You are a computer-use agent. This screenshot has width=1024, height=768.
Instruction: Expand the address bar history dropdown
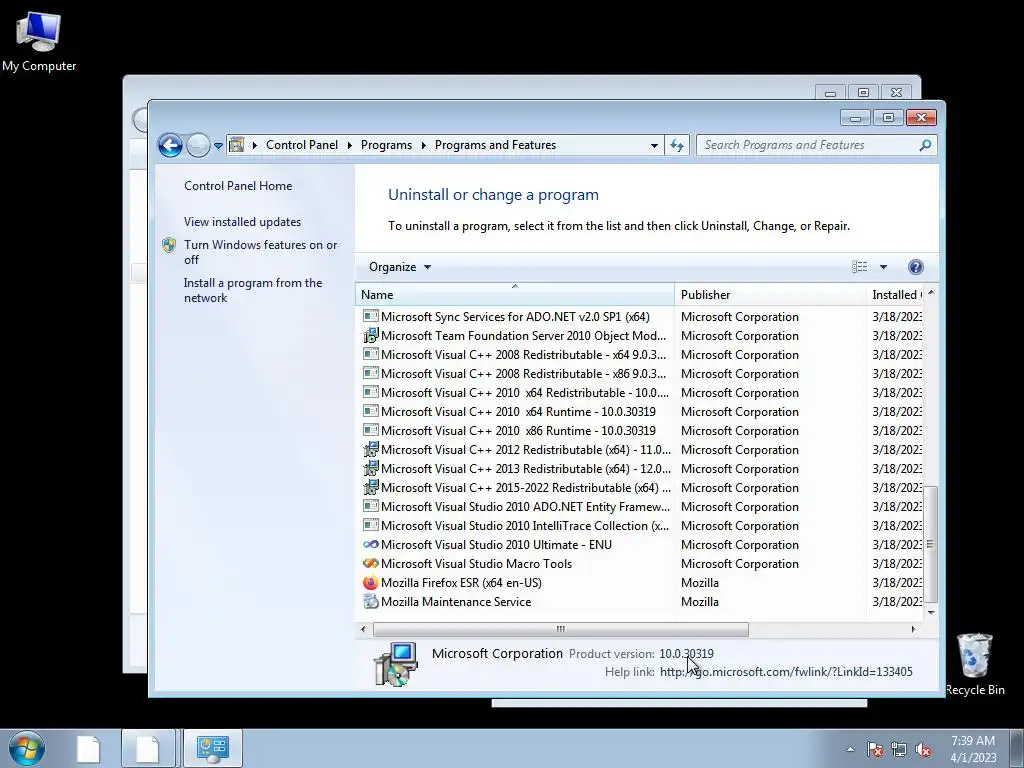tap(654, 146)
